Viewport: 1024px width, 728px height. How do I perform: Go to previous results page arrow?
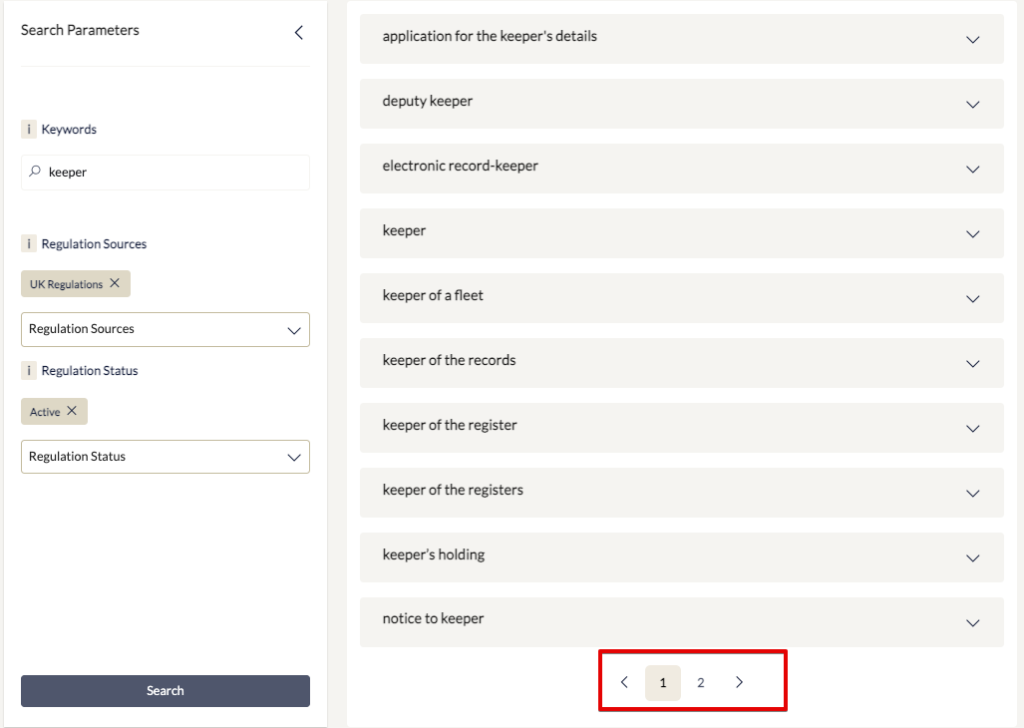tap(624, 682)
